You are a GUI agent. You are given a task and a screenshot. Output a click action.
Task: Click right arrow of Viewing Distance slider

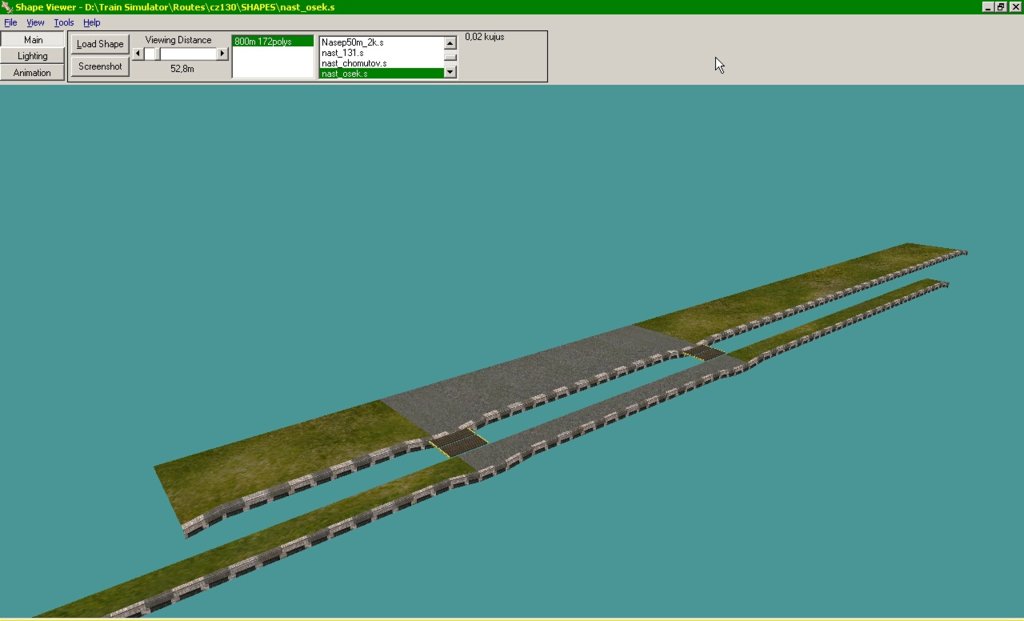click(222, 54)
